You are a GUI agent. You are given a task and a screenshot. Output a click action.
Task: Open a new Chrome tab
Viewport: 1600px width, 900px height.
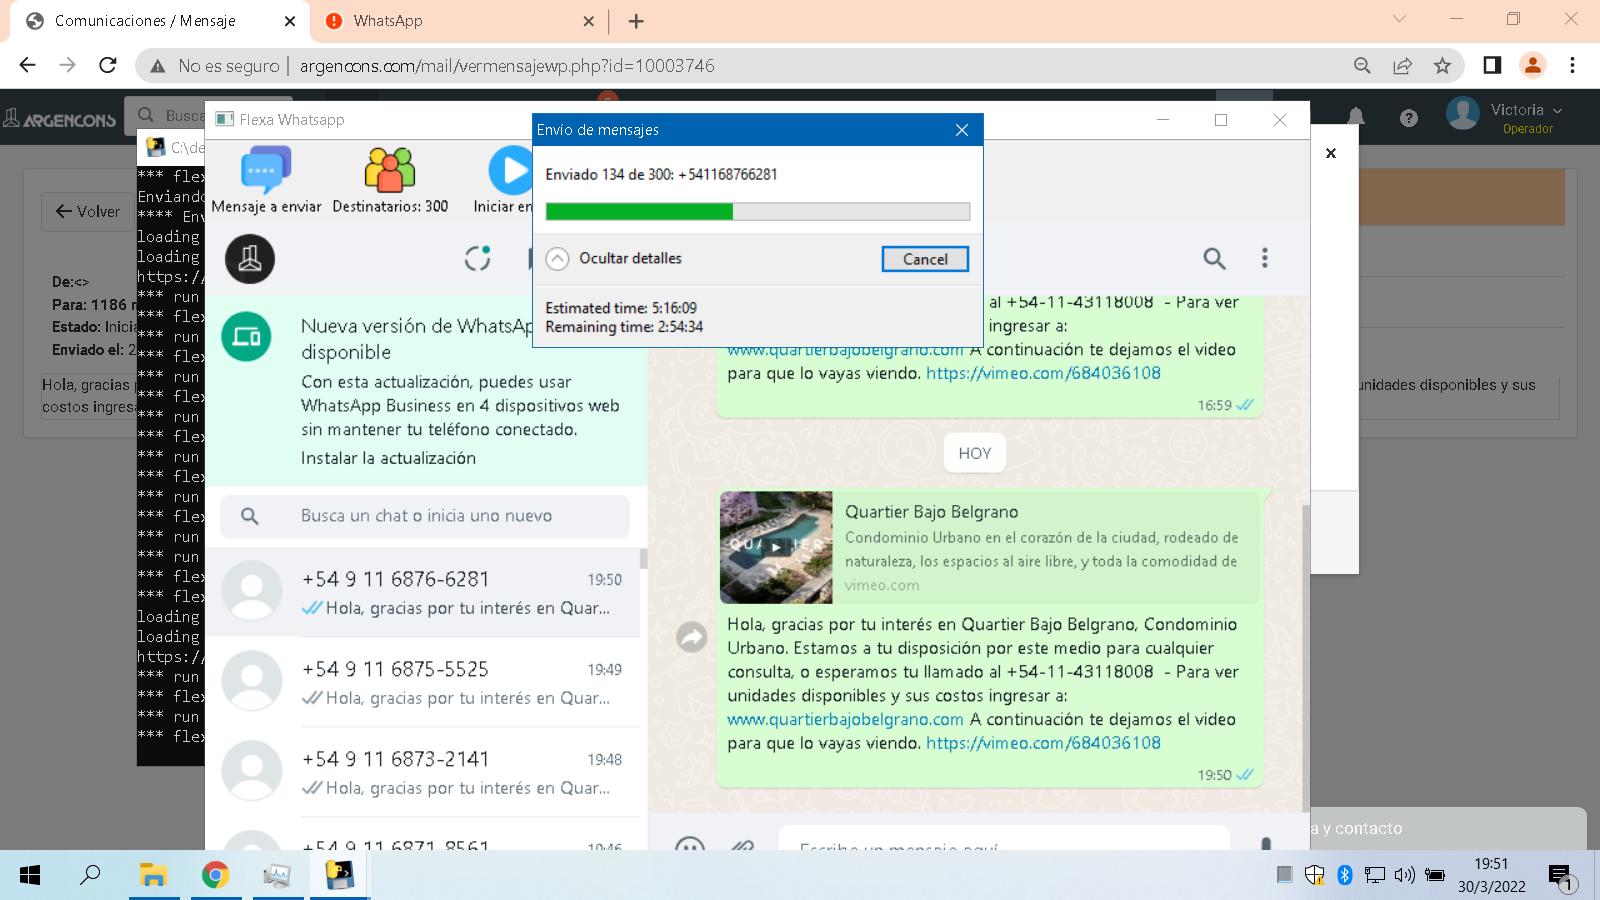pyautogui.click(x=636, y=21)
